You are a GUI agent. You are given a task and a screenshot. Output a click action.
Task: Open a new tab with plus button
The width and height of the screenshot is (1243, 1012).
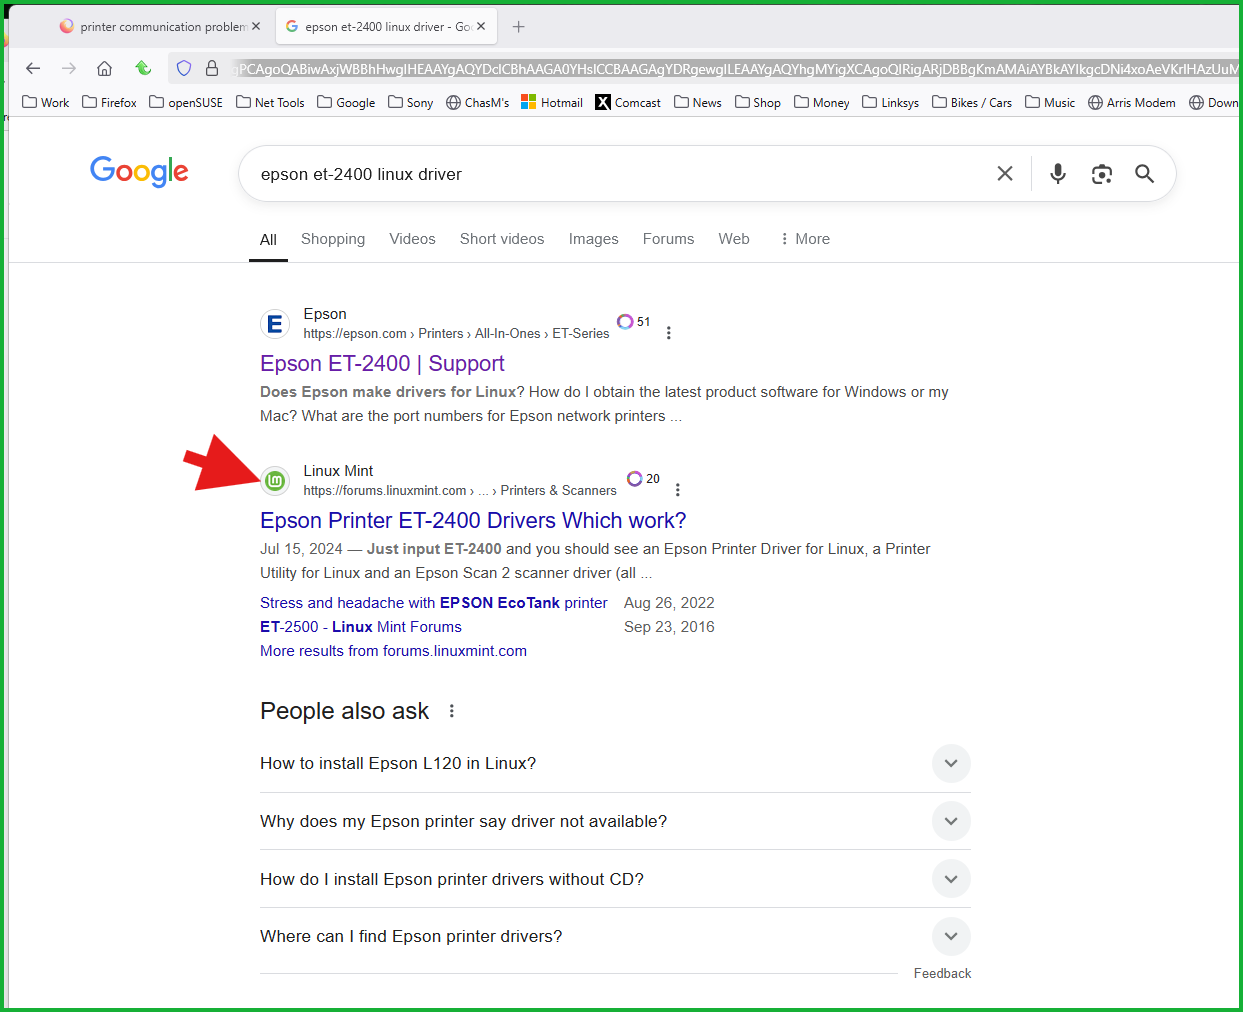click(x=518, y=27)
